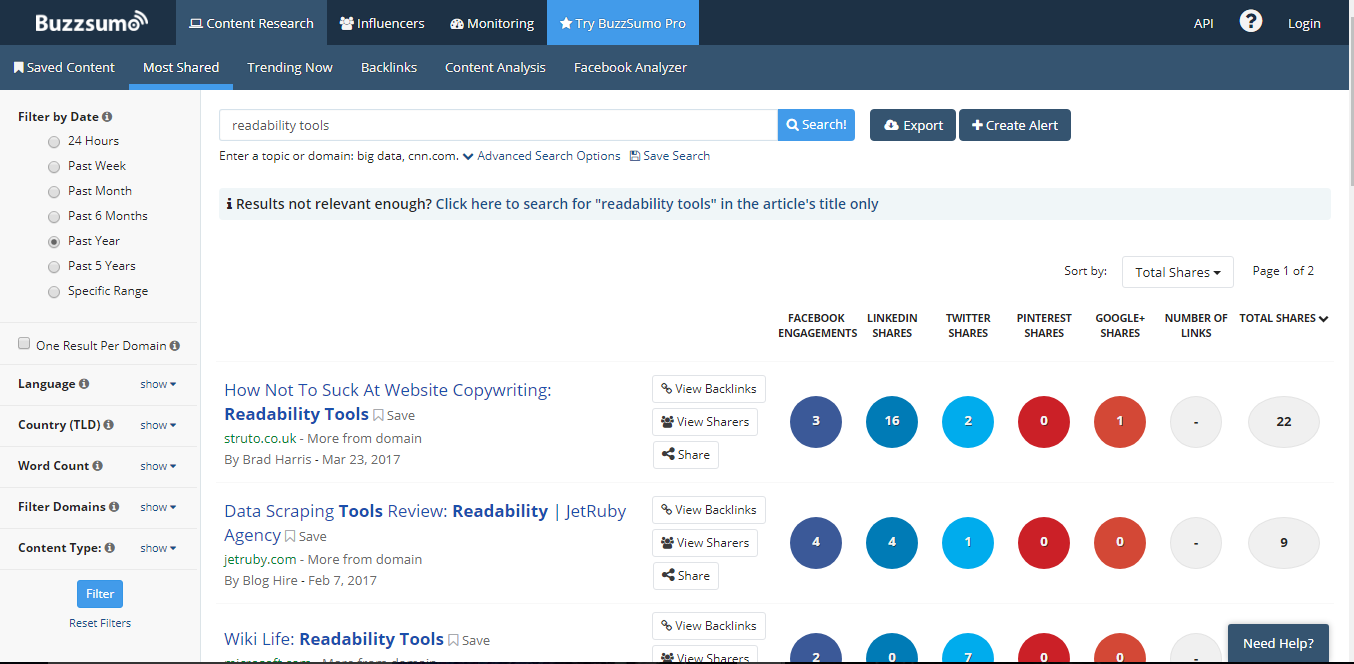
Task: Select the Past Year radio button
Action: click(54, 242)
